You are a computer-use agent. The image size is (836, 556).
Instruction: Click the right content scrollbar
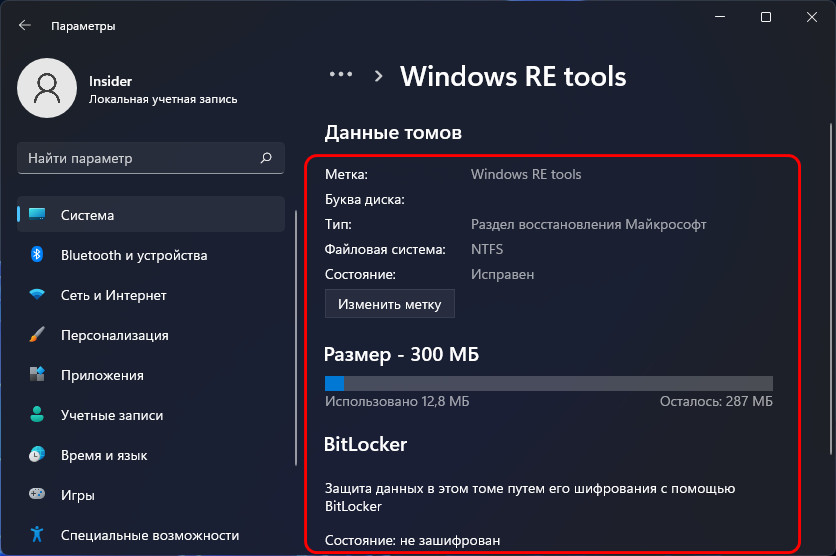pos(831,289)
